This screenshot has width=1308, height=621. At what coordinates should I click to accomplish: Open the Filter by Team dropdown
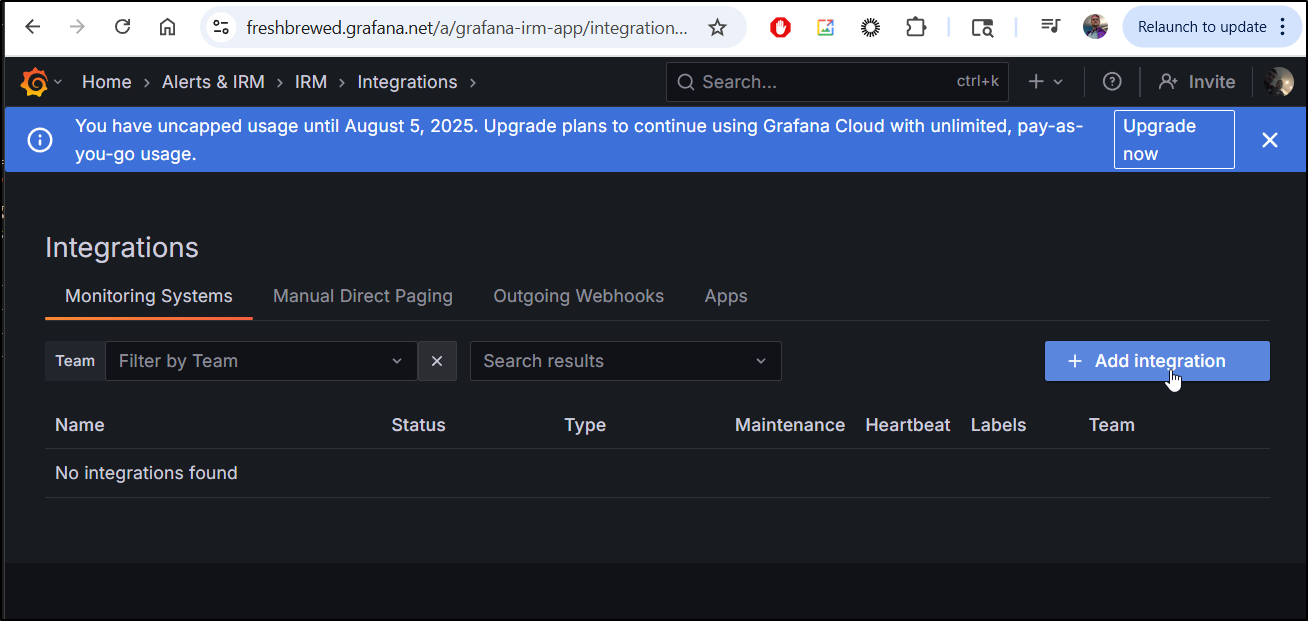click(x=261, y=361)
